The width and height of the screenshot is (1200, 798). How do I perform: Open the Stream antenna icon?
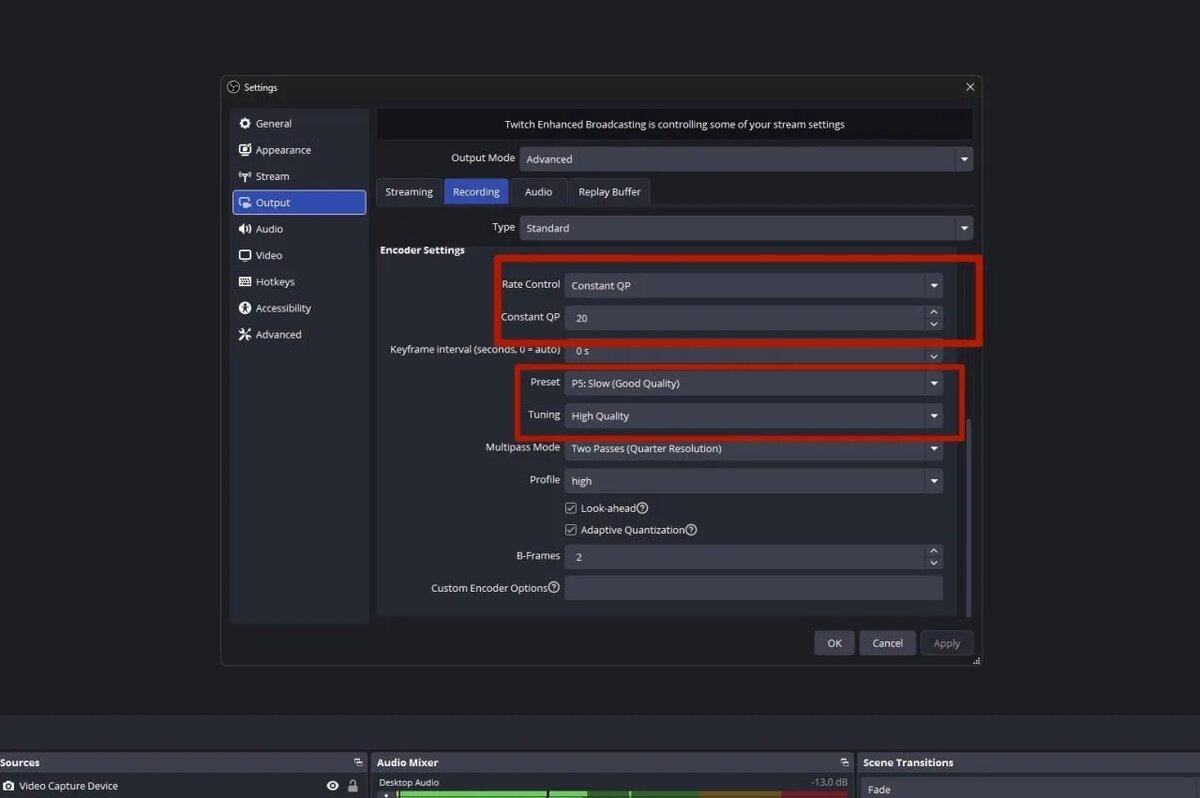click(x=245, y=176)
